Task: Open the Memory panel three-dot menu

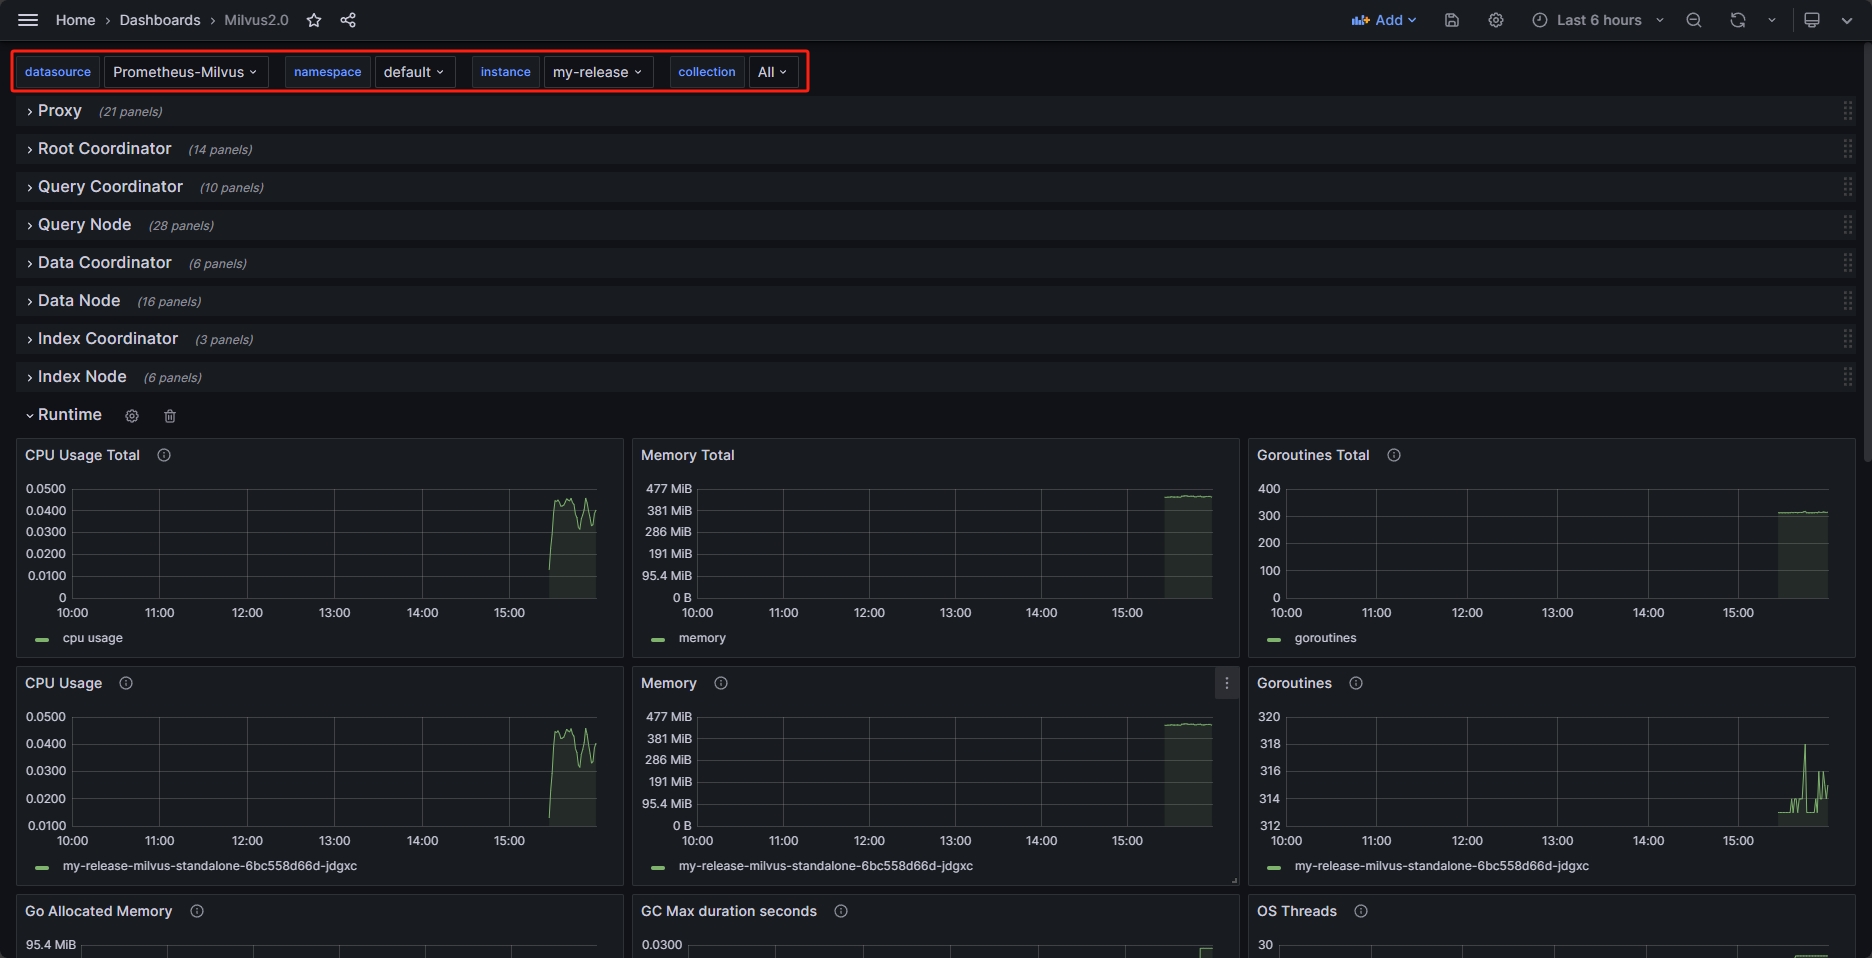Action: (x=1227, y=683)
